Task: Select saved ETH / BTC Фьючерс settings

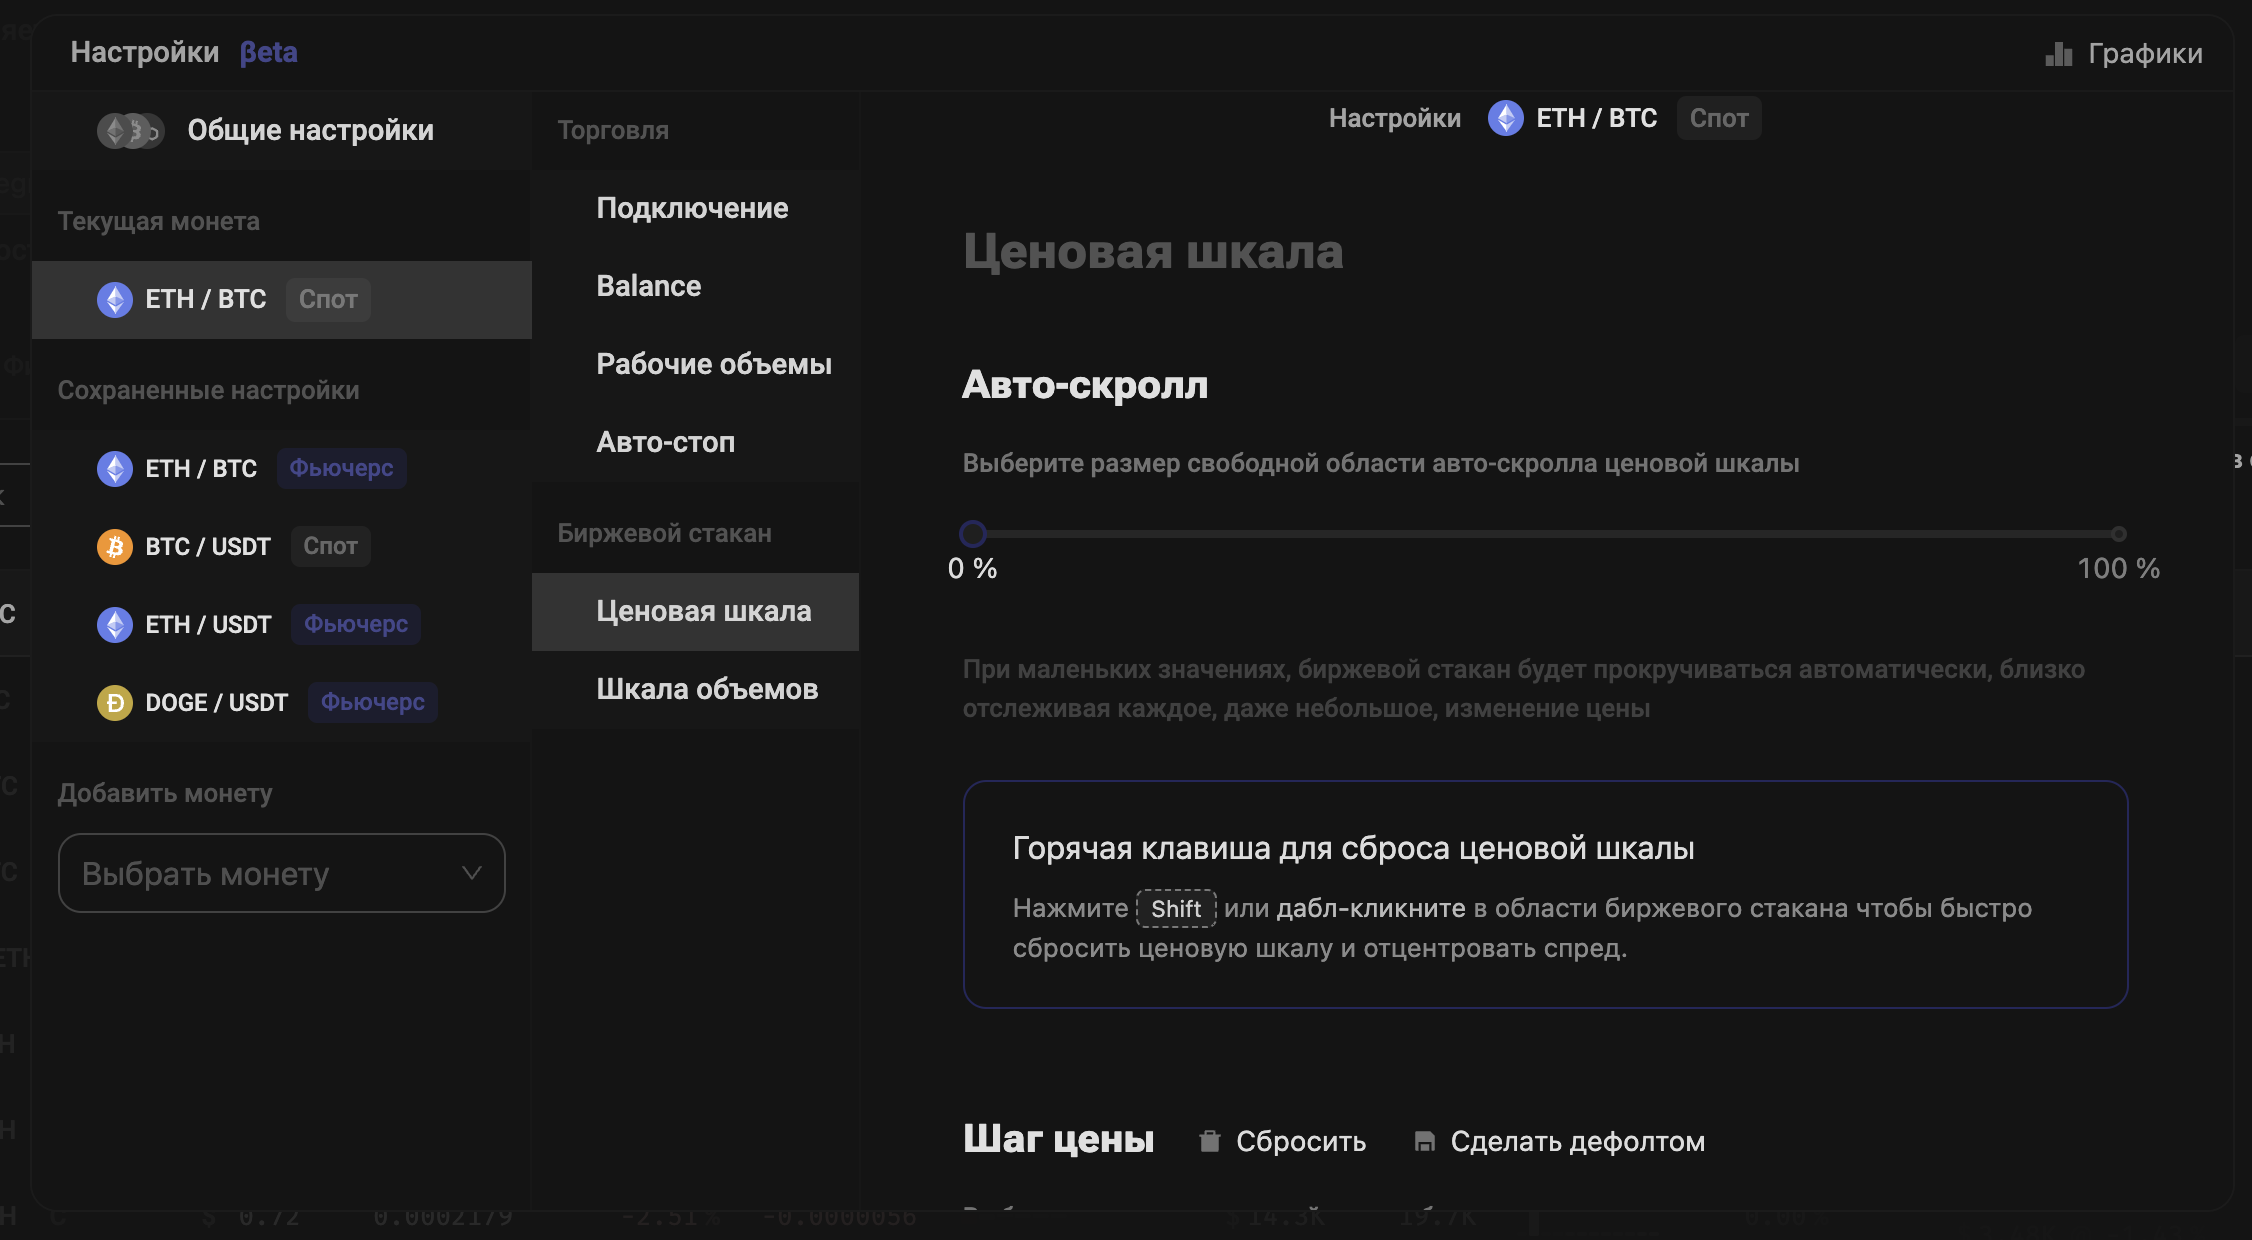Action: click(x=282, y=469)
